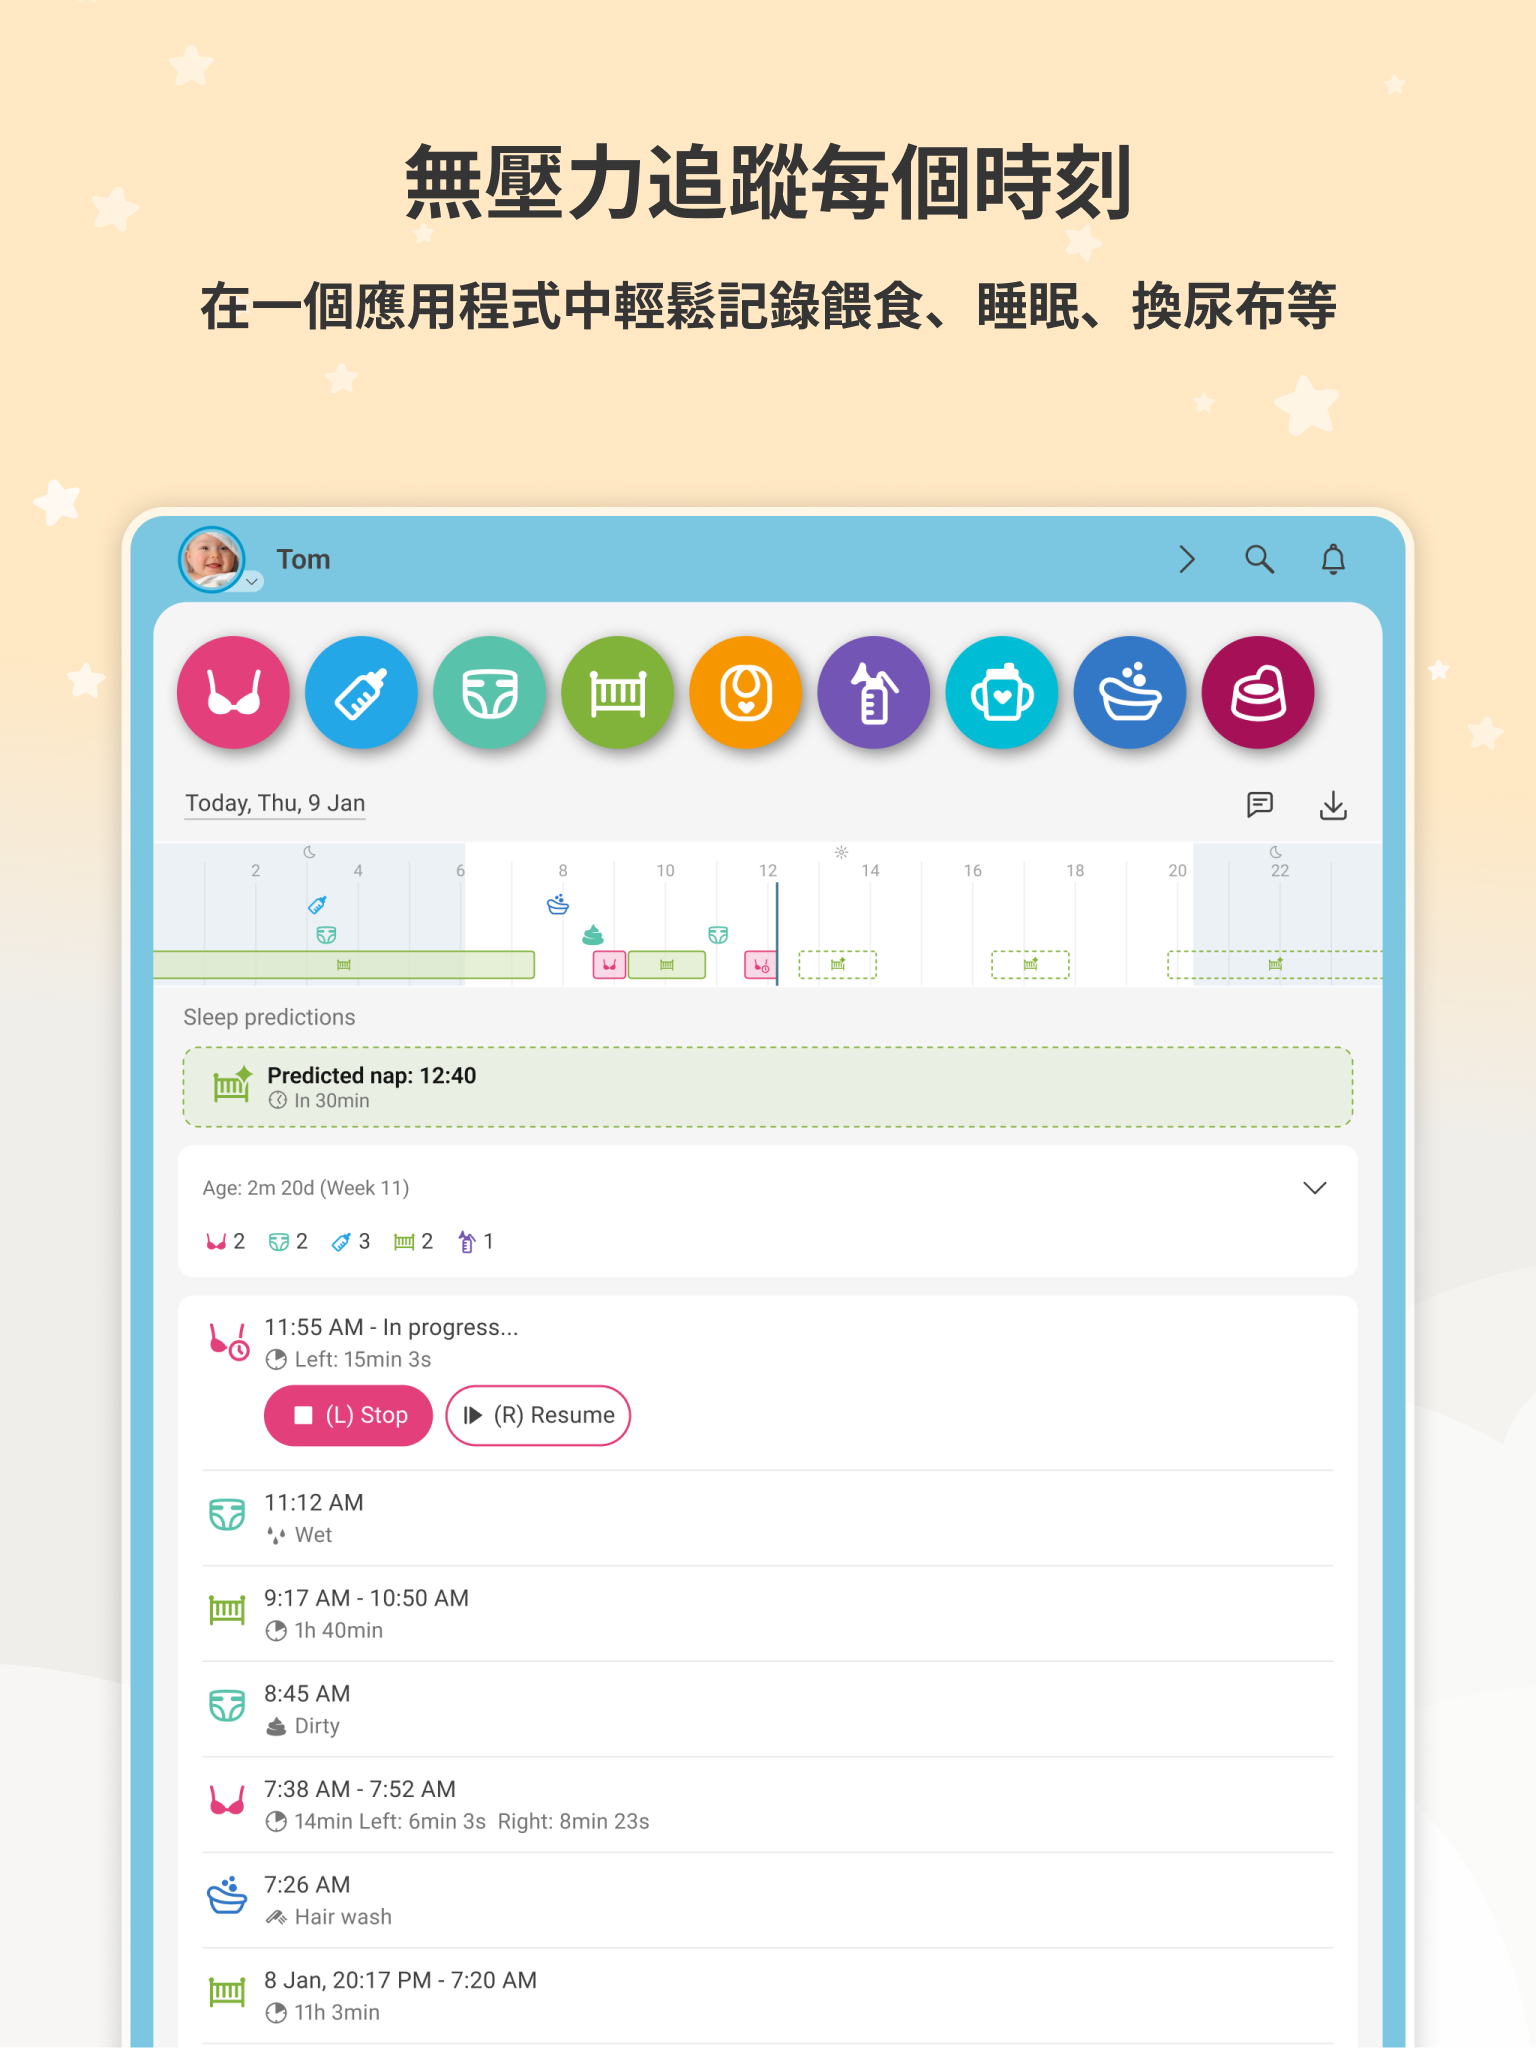Tap the download export icon
This screenshot has width=1536, height=2048.
(x=1333, y=804)
